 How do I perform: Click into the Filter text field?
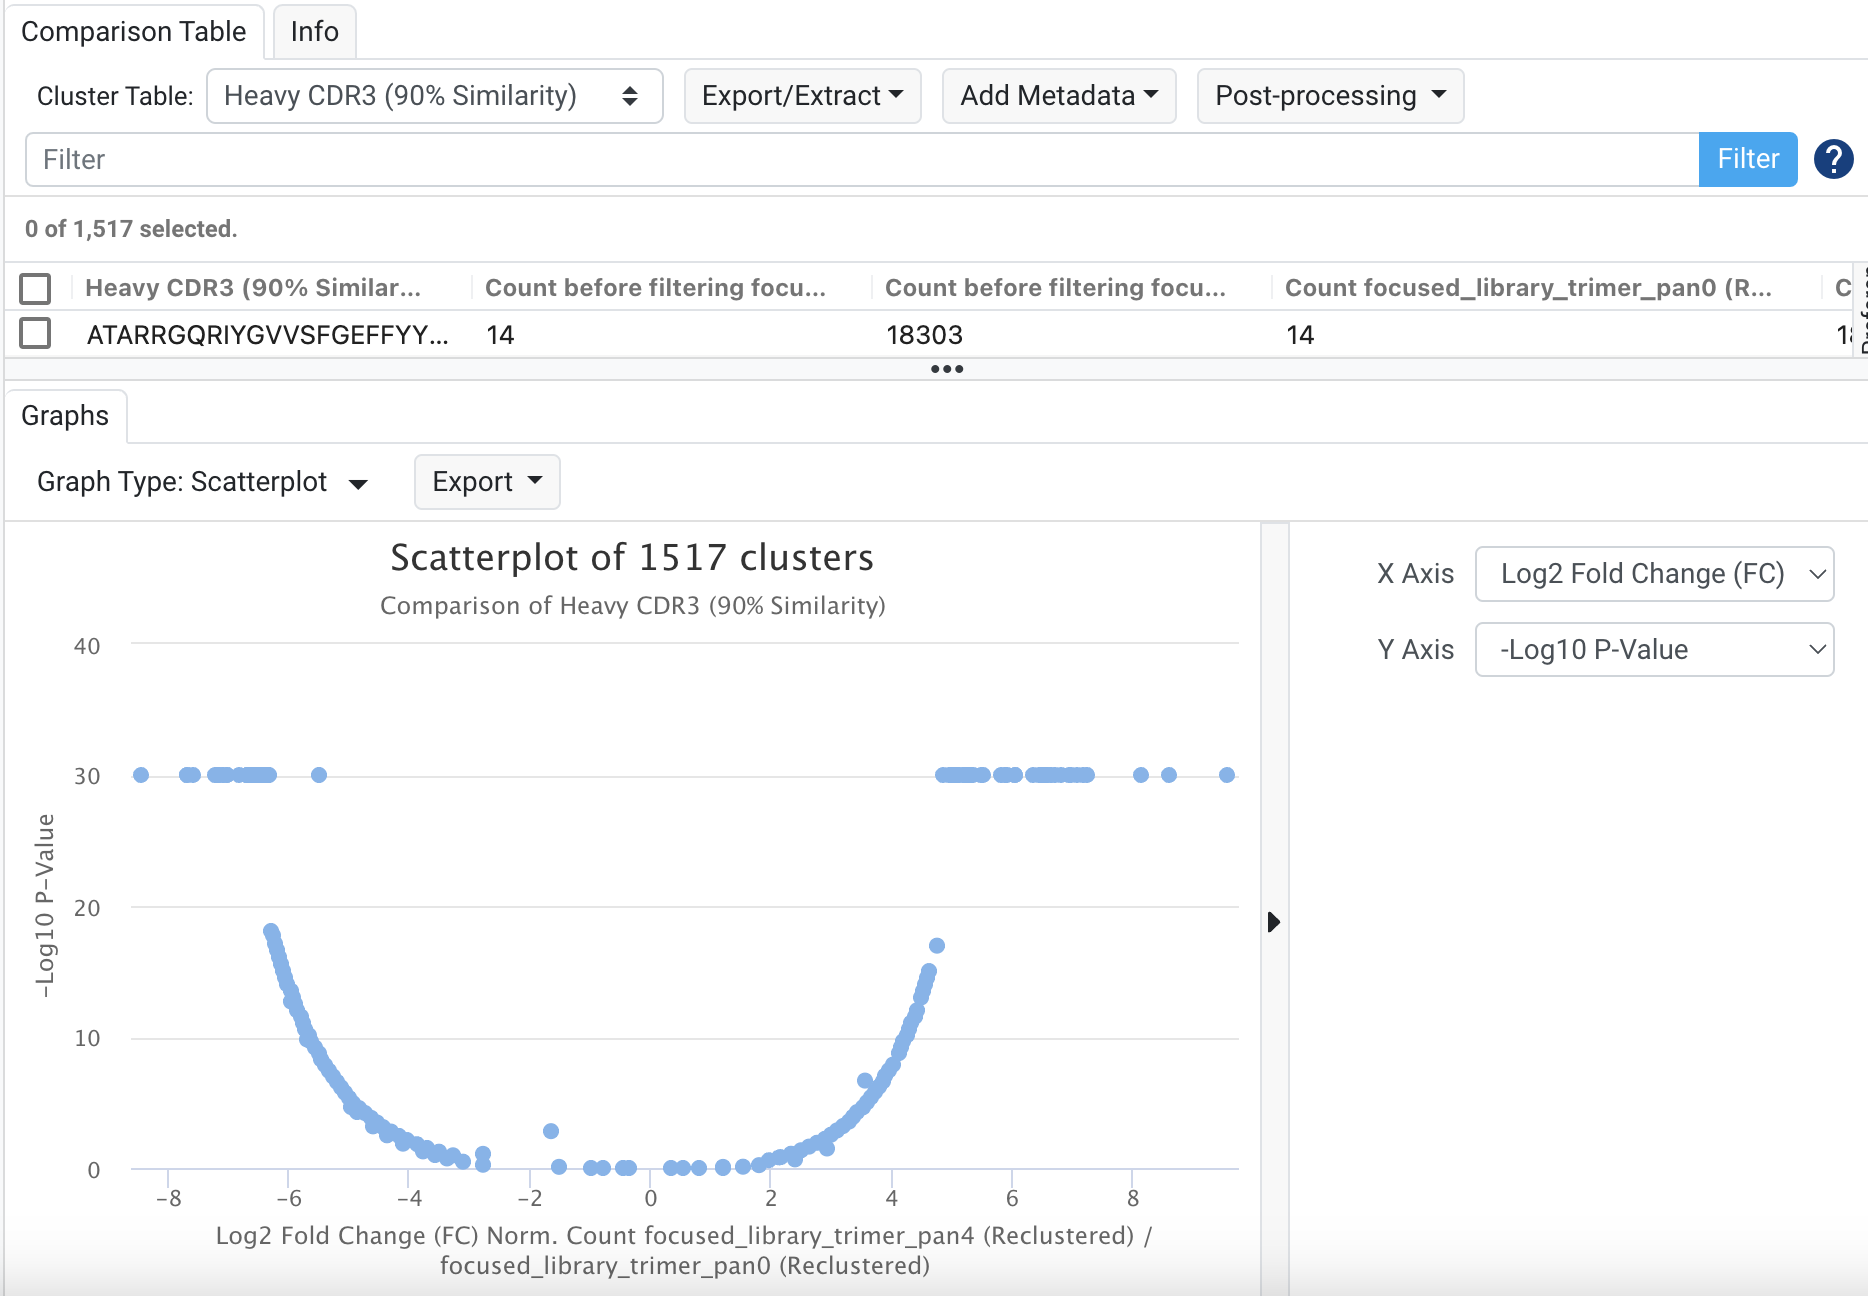[860, 160]
